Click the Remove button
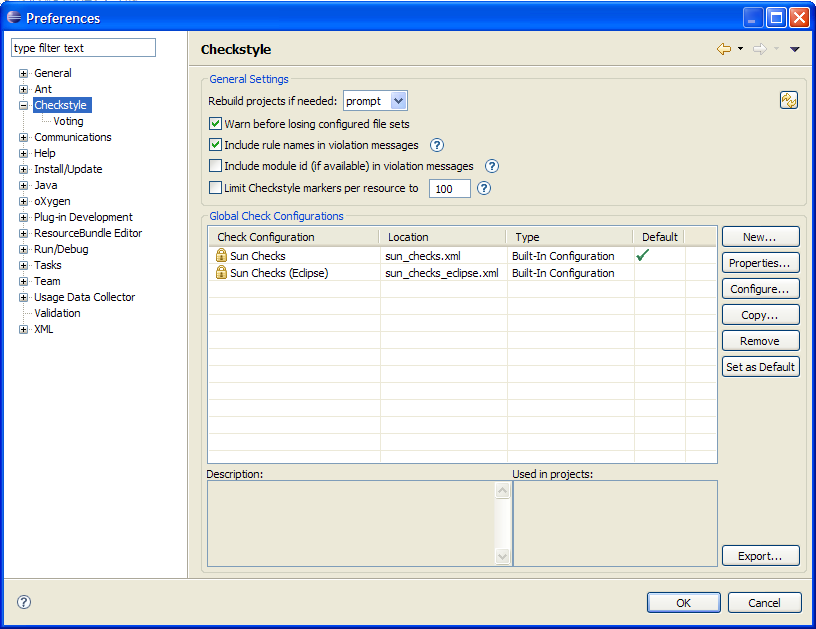This screenshot has width=816, height=629. [x=760, y=341]
